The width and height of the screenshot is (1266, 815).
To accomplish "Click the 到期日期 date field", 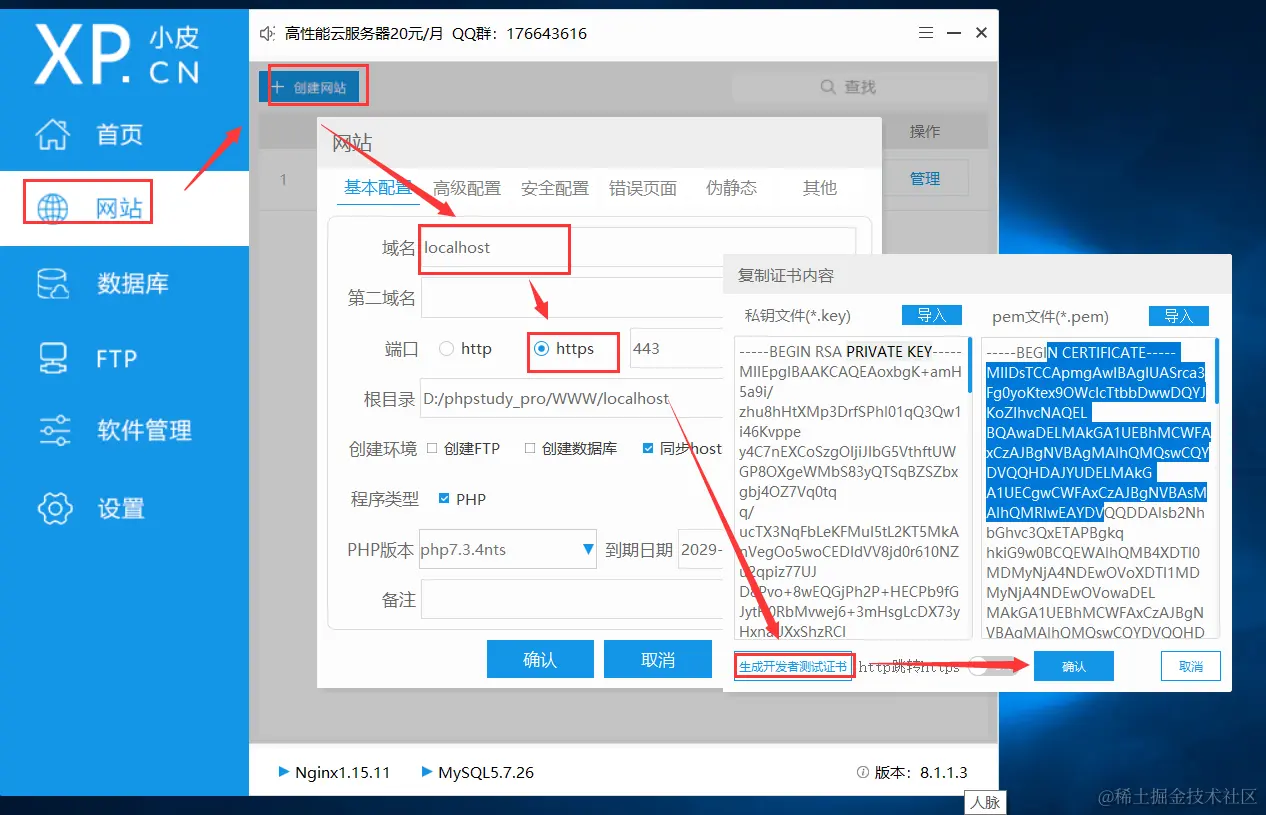I will point(701,549).
